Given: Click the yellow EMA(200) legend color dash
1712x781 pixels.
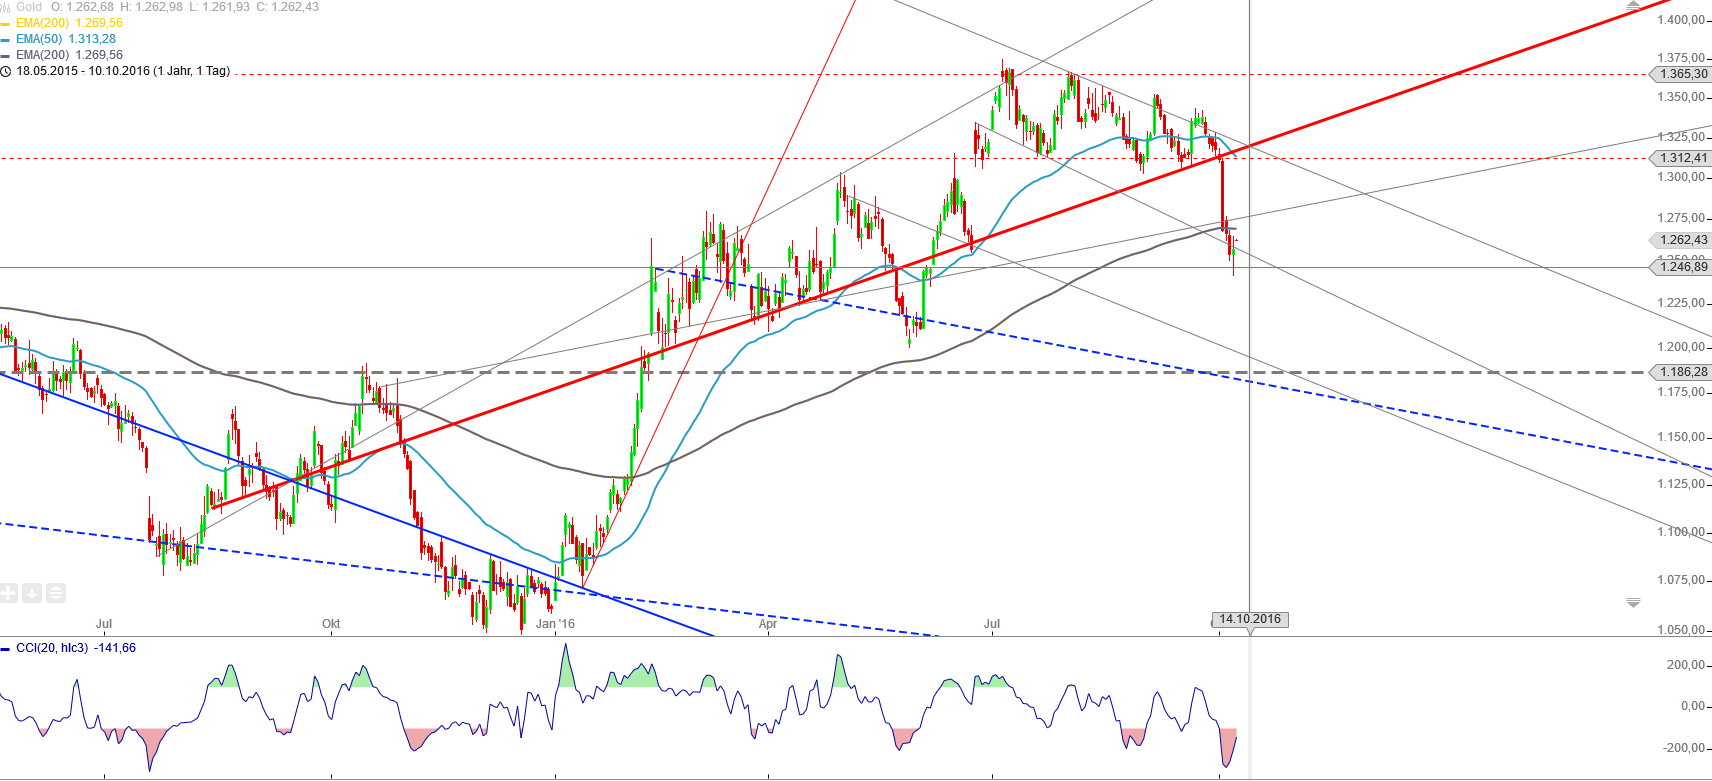Looking at the screenshot, I should click(5, 24).
